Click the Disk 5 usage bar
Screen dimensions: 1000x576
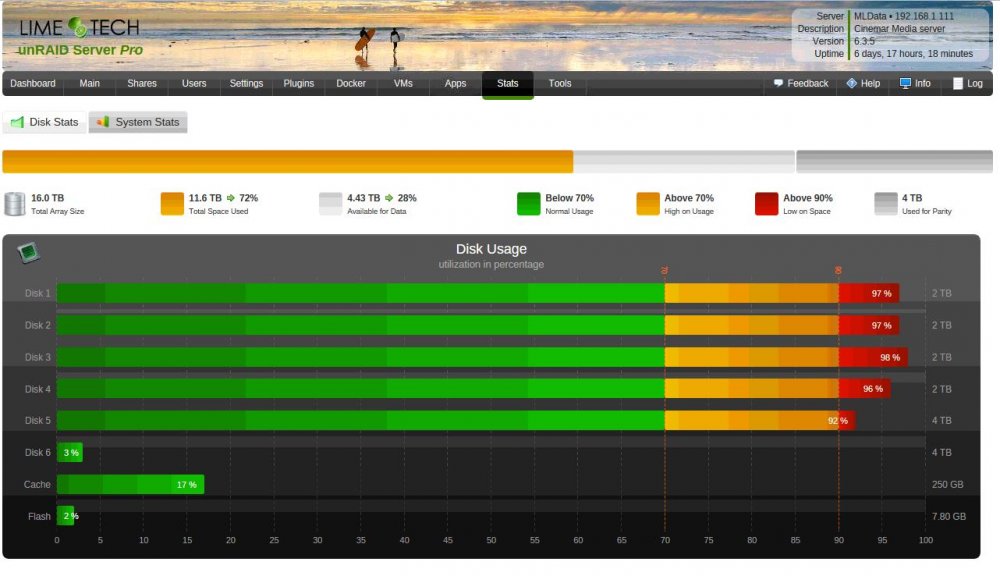point(456,420)
